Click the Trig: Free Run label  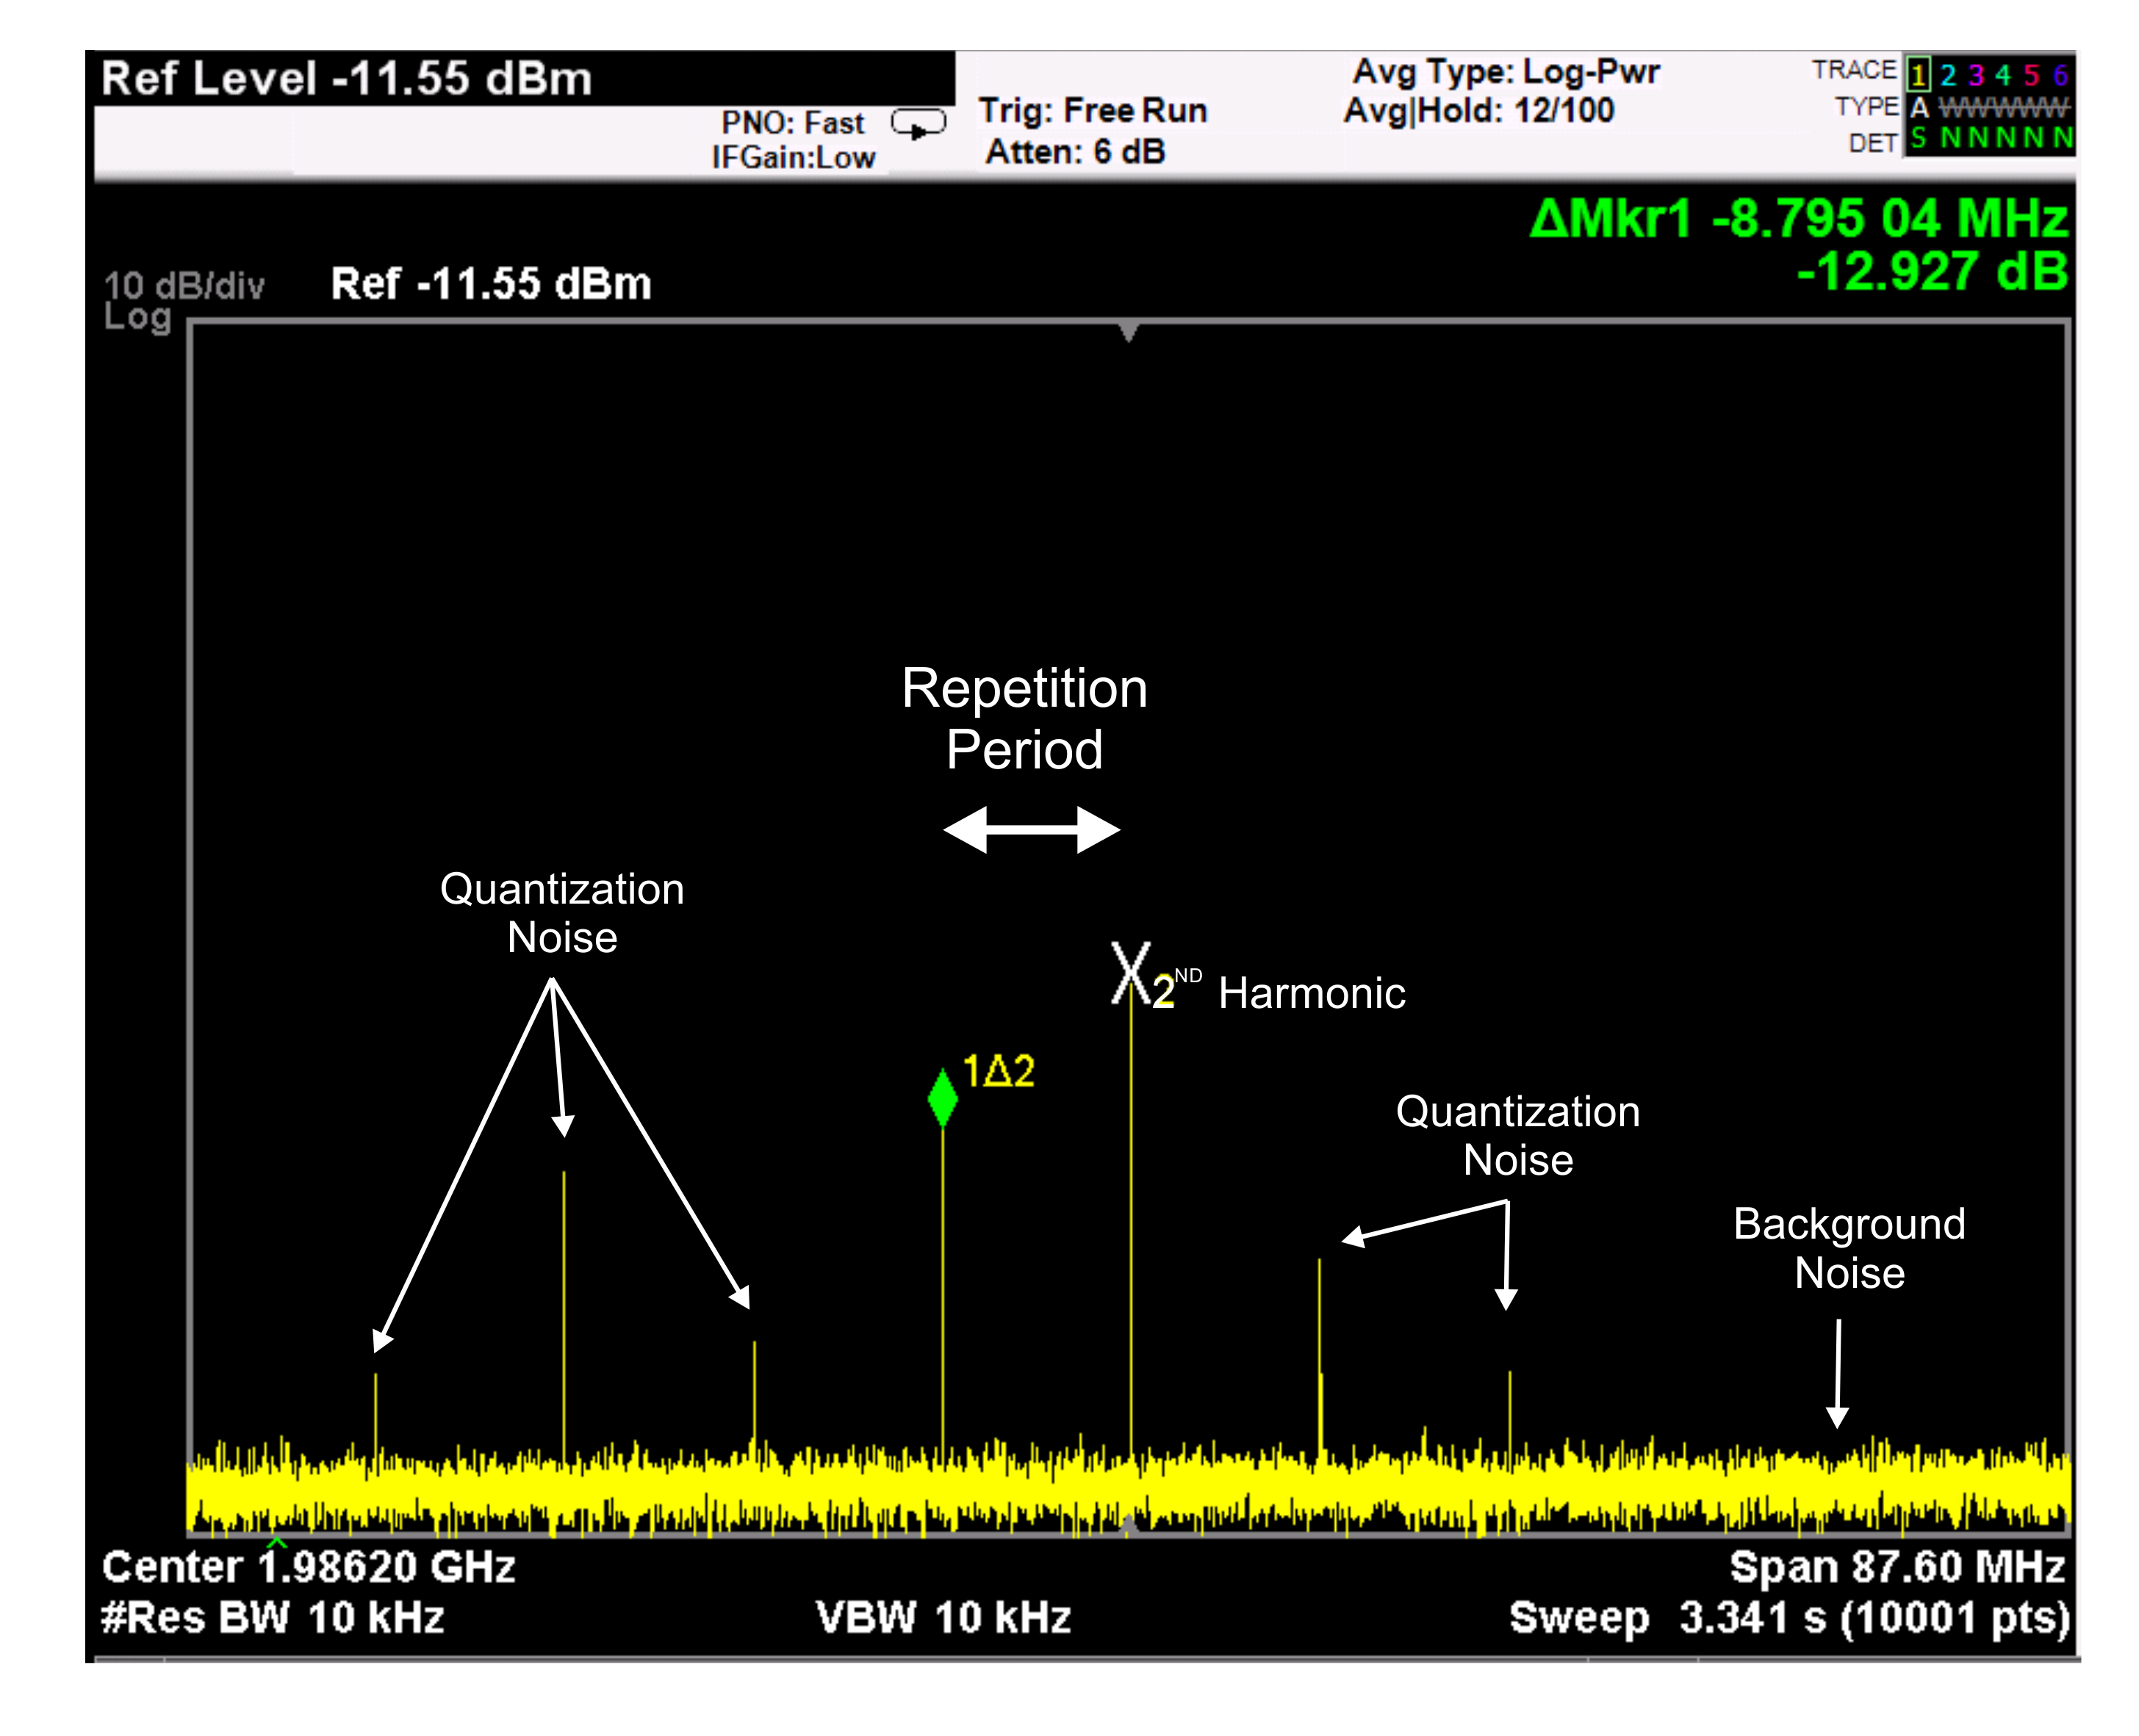[x=1092, y=110]
